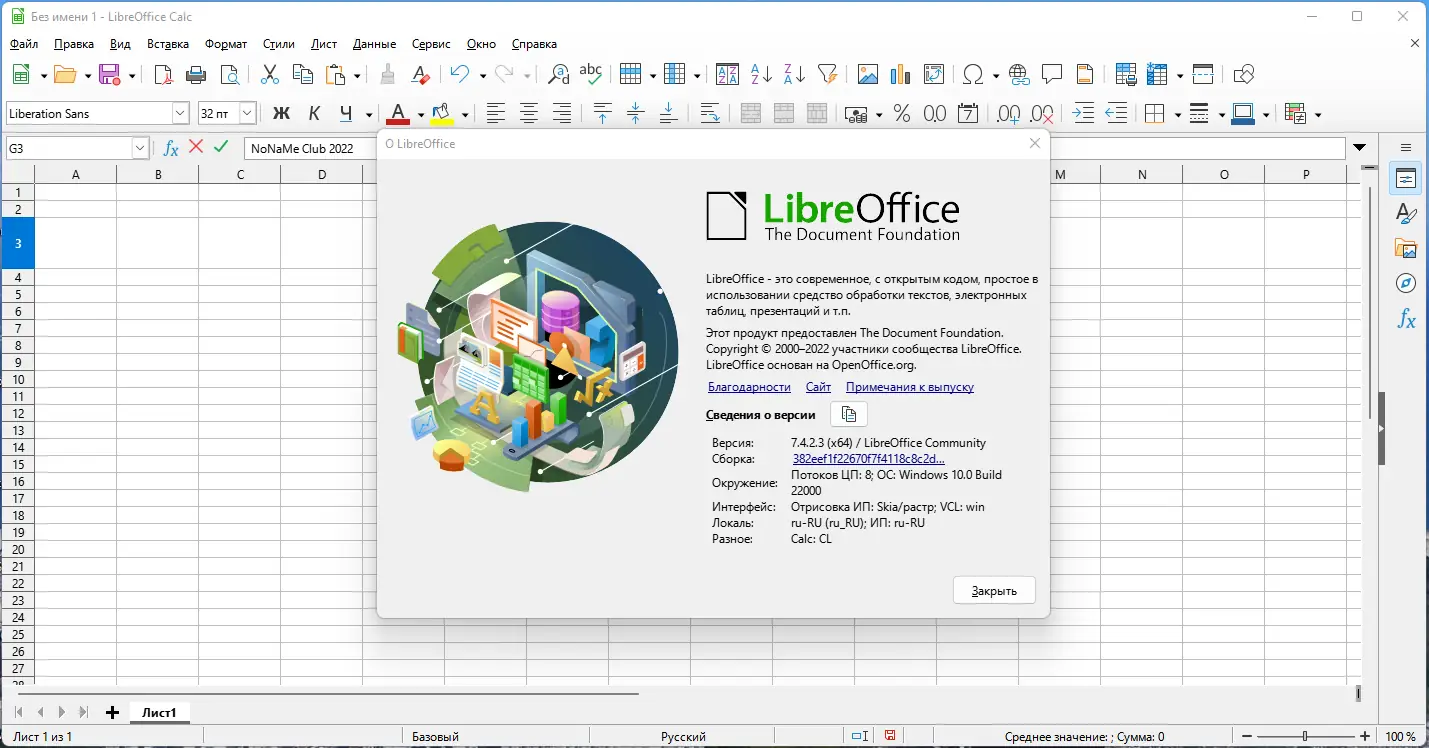Export directly as PDF
This screenshot has width=1429, height=748.
tap(163, 74)
